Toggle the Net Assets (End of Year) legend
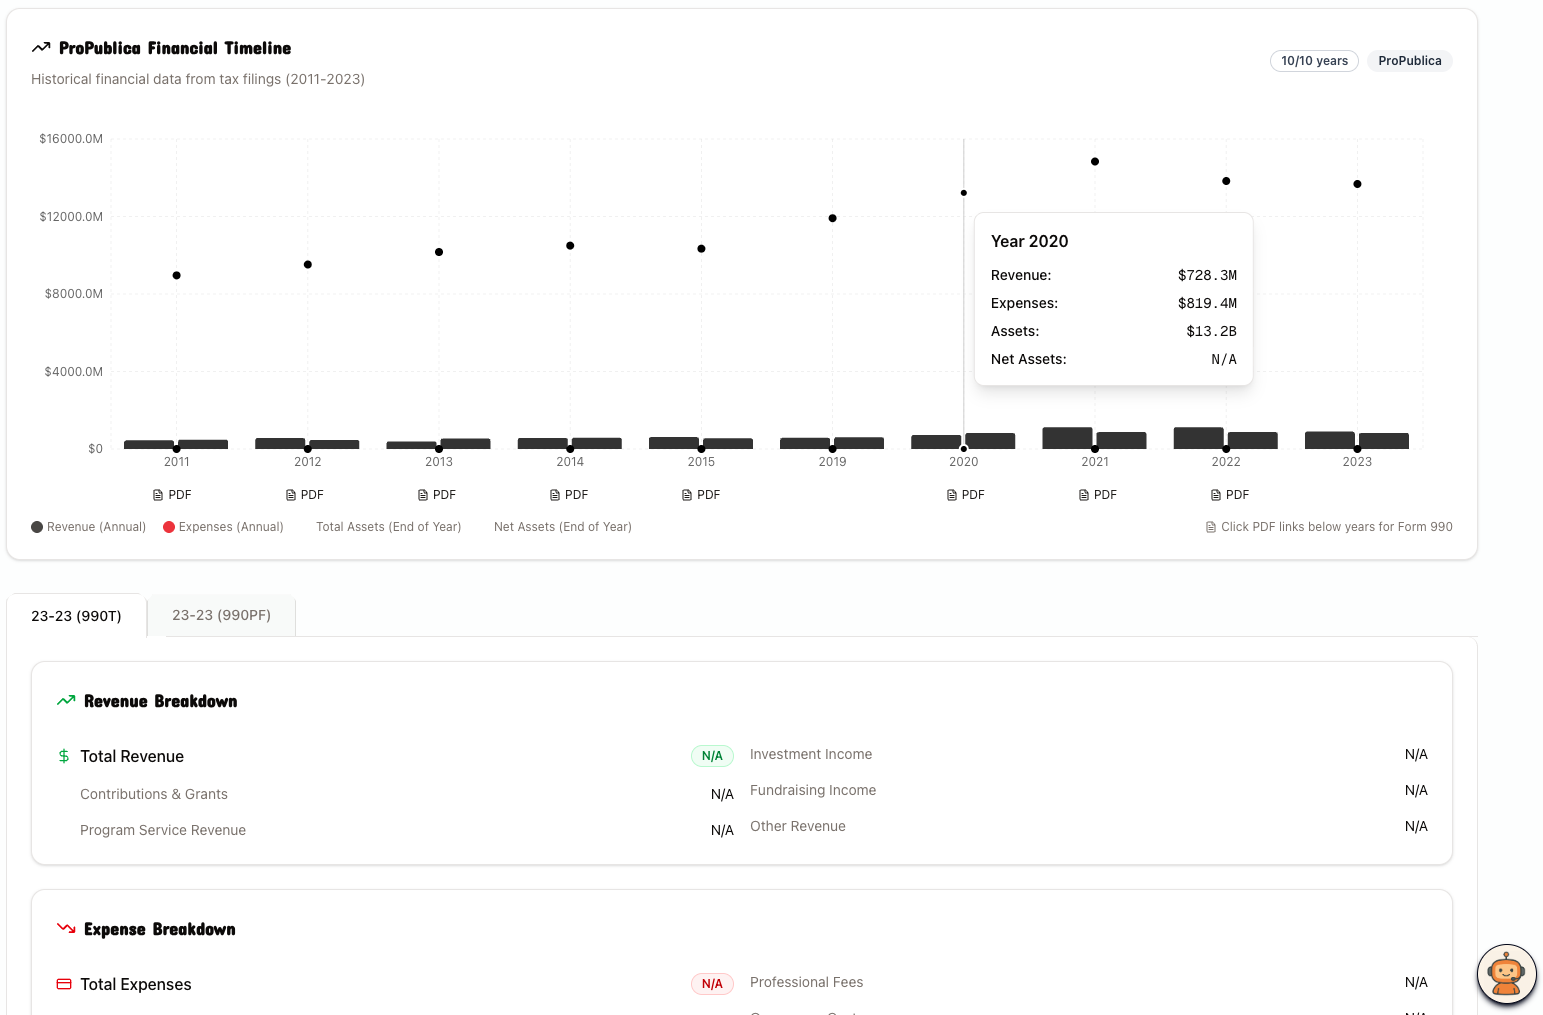Viewport: 1543px width, 1015px height. (x=562, y=527)
